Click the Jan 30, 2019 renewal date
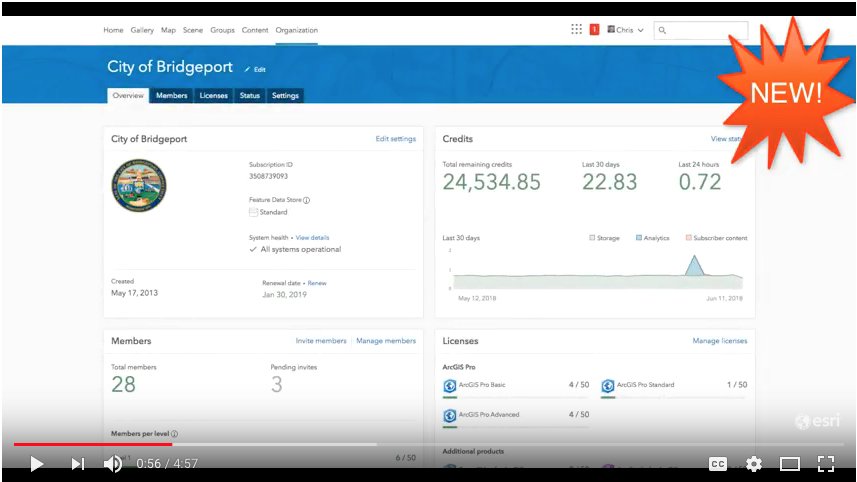 tap(284, 295)
